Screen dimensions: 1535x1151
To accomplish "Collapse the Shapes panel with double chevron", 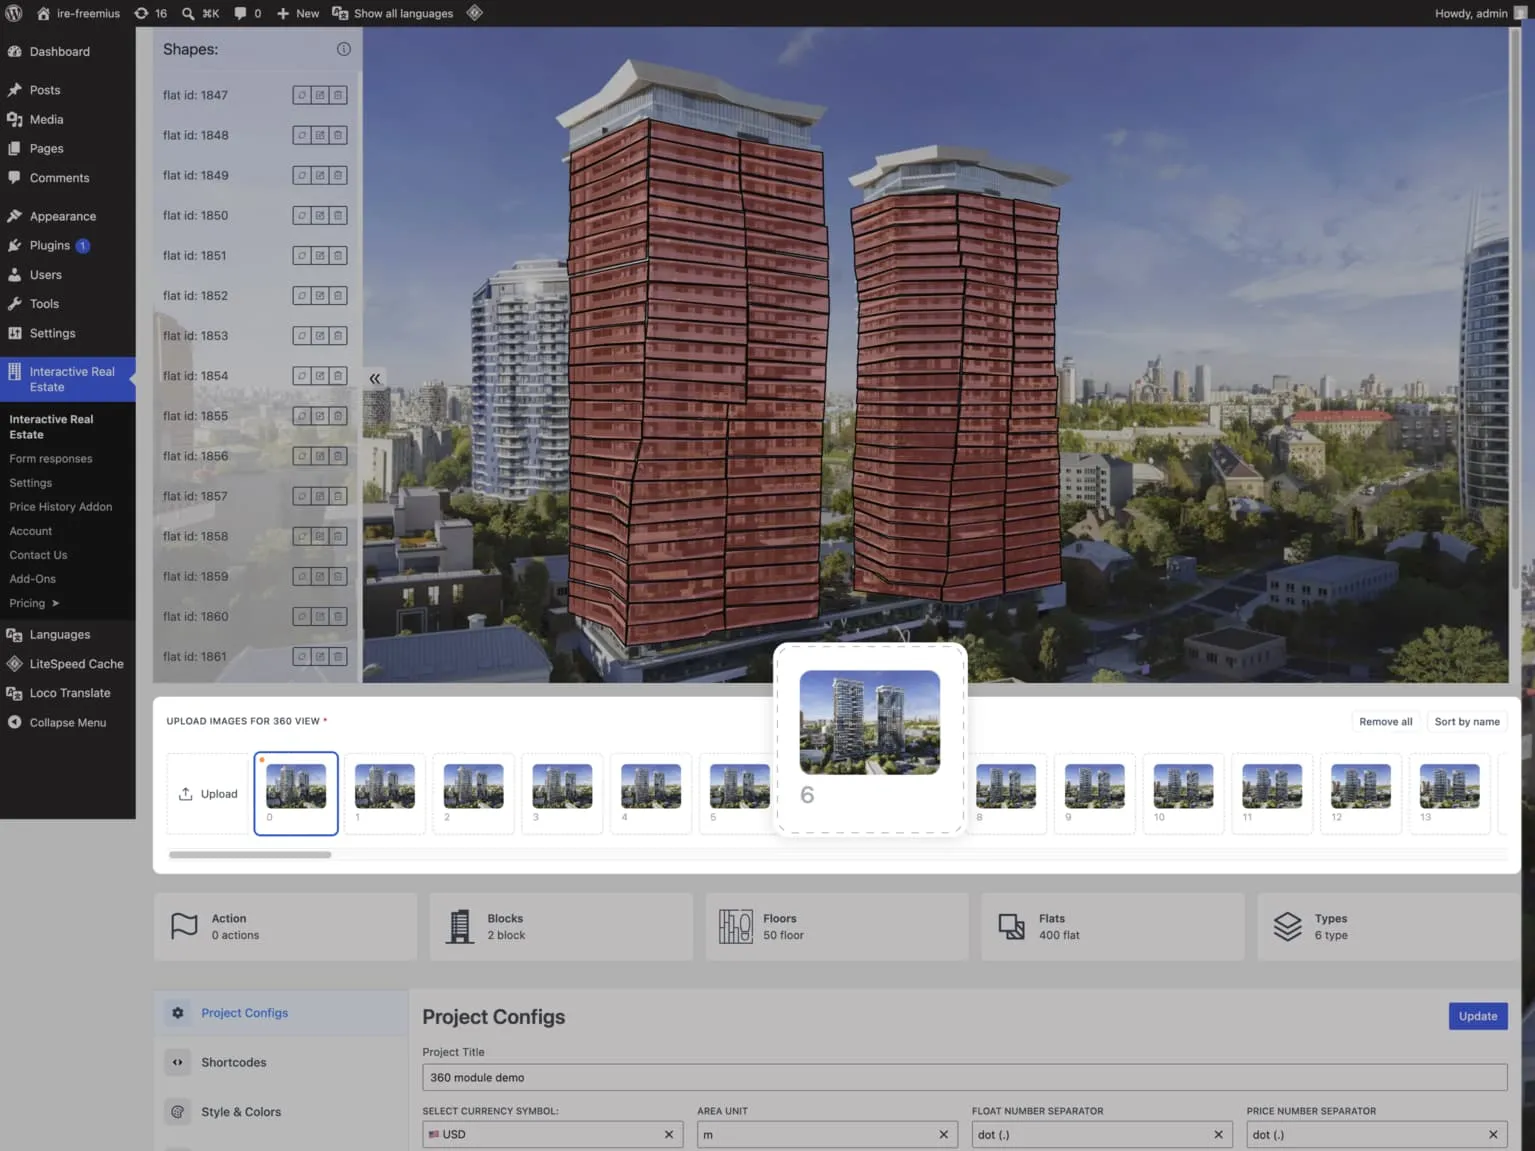I will click(x=375, y=378).
